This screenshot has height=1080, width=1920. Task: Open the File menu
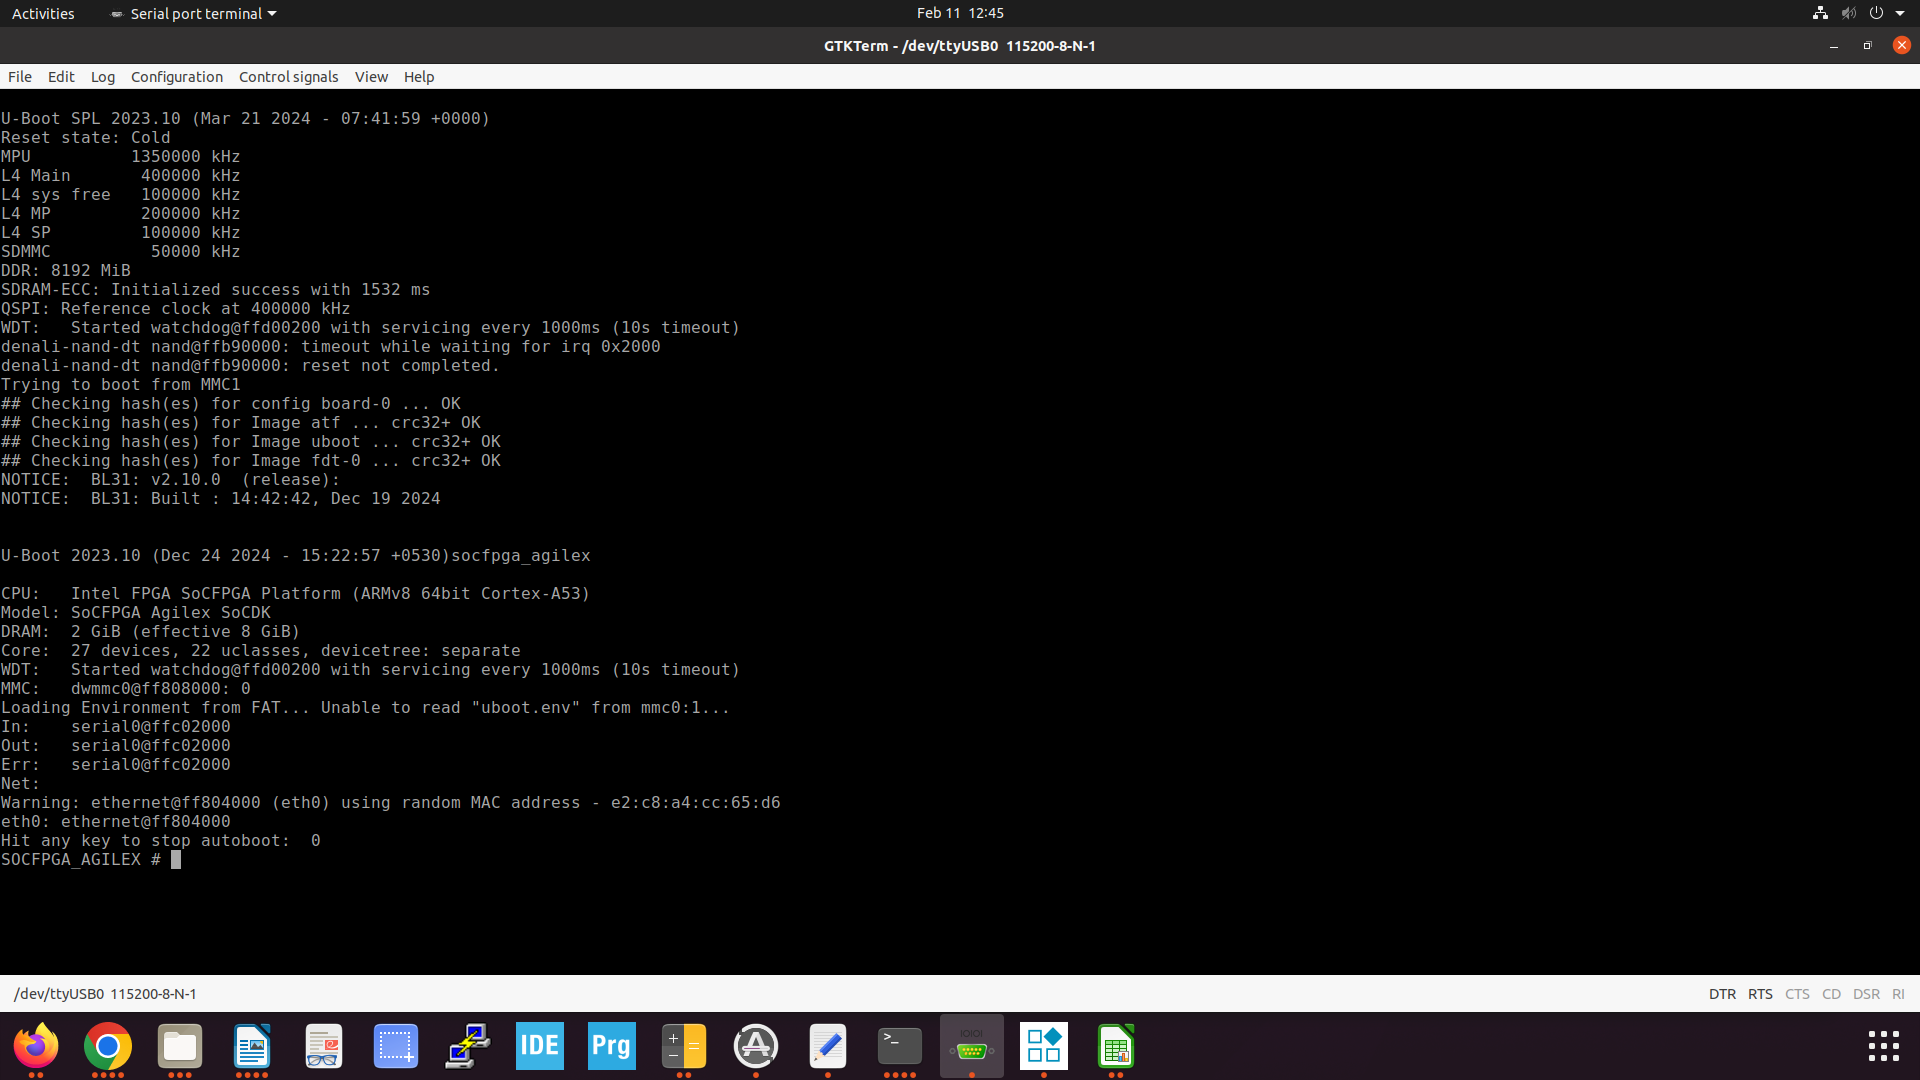[20, 77]
